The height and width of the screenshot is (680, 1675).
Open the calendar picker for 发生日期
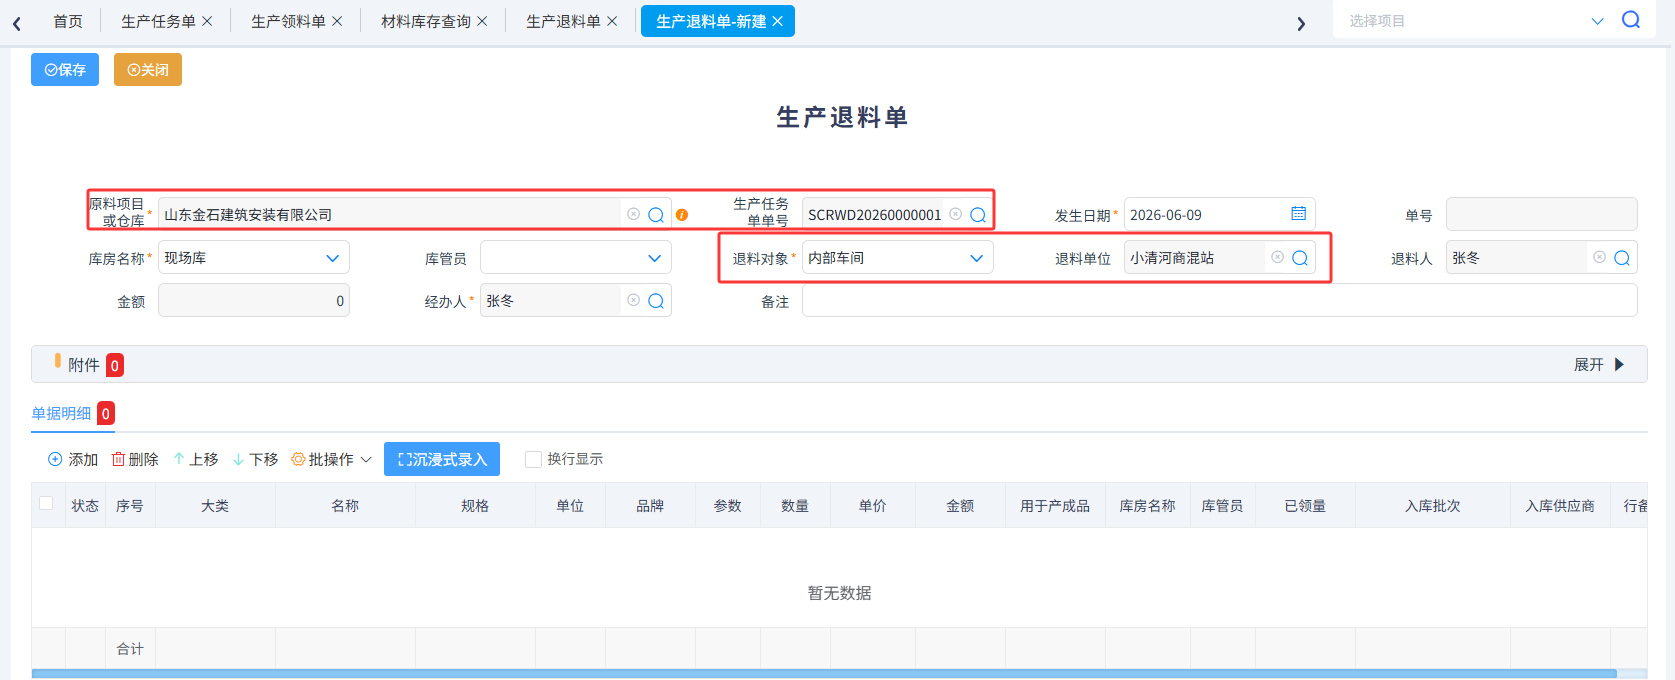coord(1298,214)
